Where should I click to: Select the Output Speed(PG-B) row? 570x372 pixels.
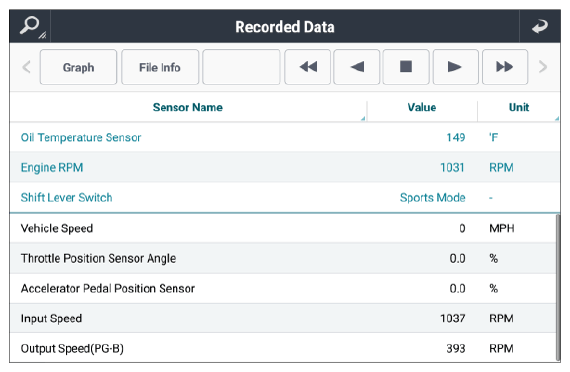click(x=283, y=348)
